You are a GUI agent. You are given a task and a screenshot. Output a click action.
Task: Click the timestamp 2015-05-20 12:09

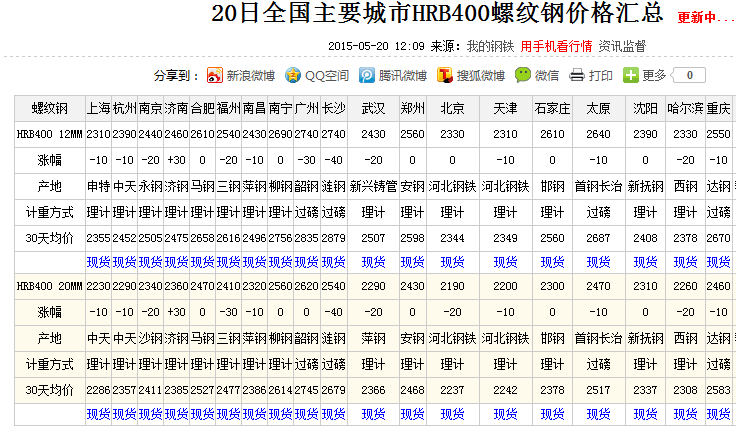click(x=376, y=46)
